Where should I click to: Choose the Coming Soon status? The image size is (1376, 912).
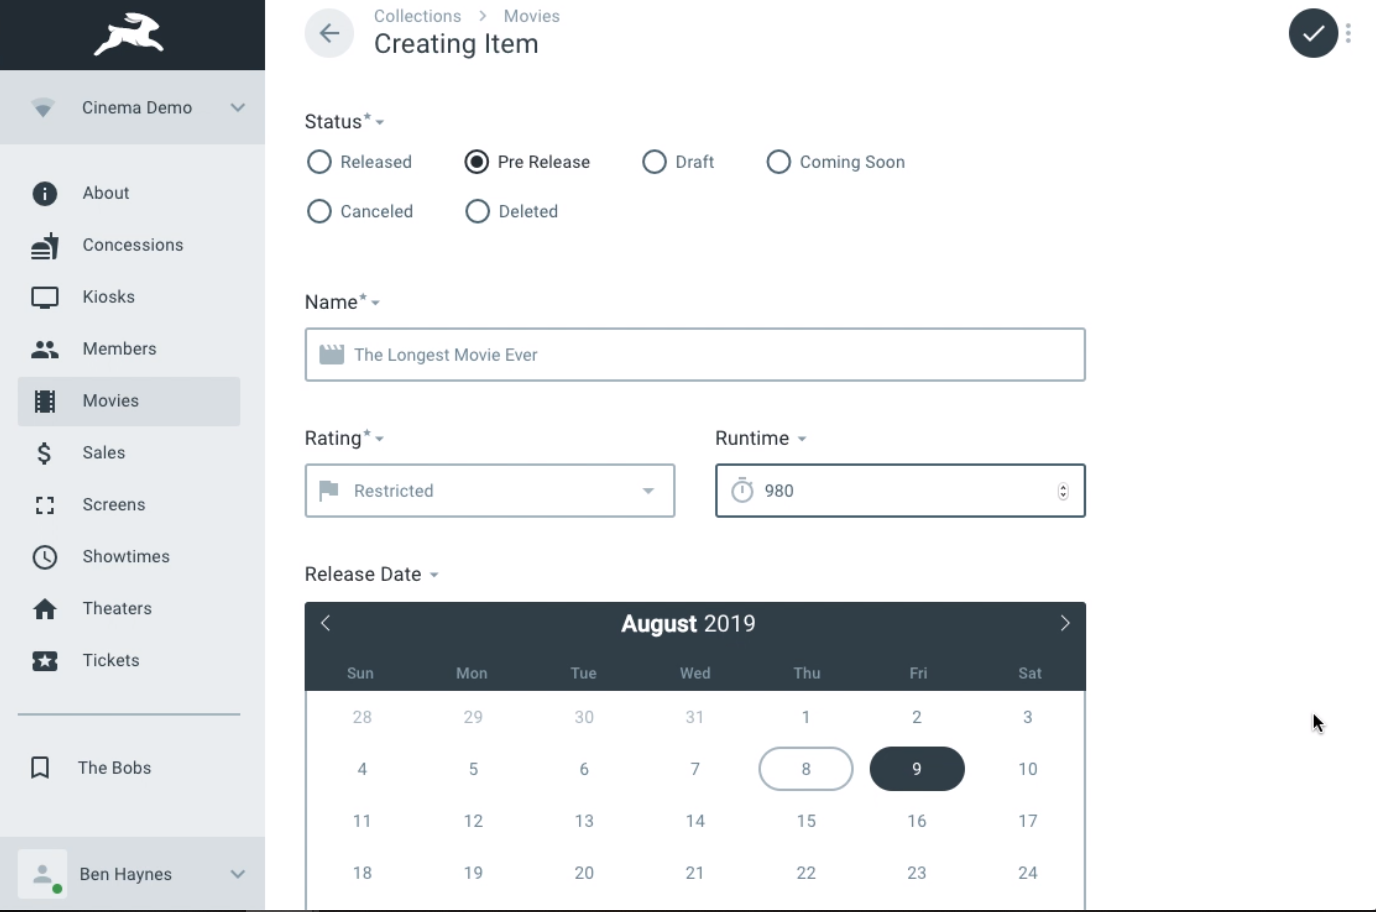click(x=778, y=162)
